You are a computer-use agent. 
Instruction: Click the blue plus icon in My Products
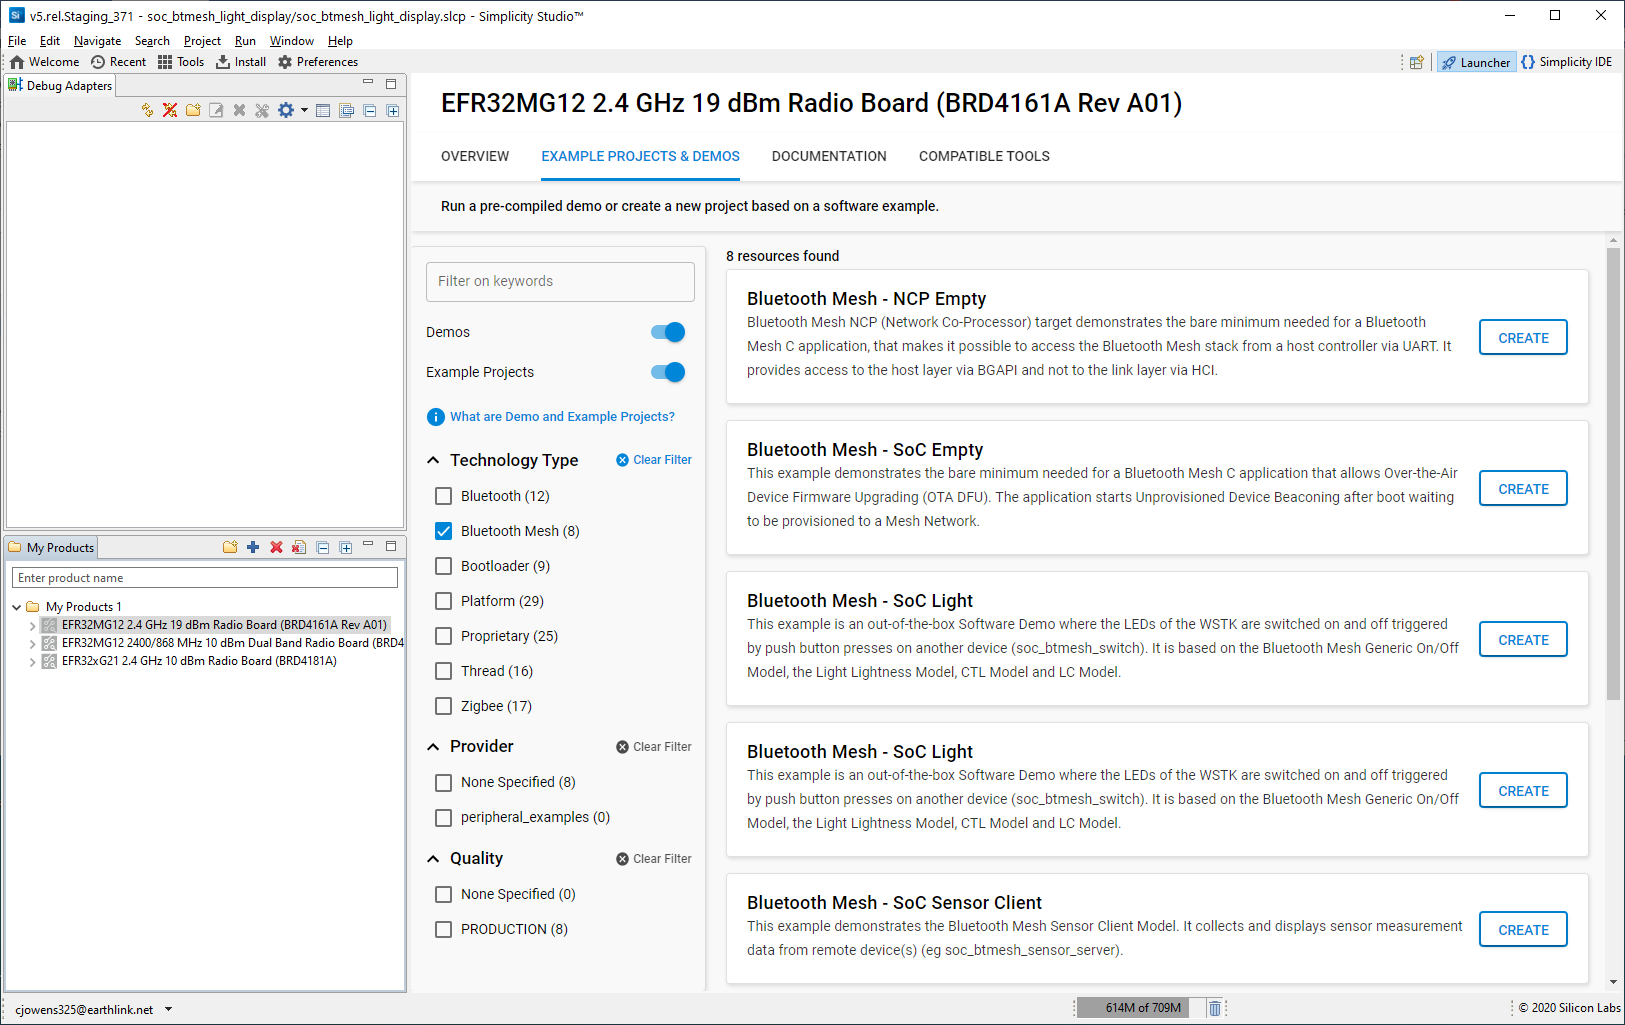(253, 547)
